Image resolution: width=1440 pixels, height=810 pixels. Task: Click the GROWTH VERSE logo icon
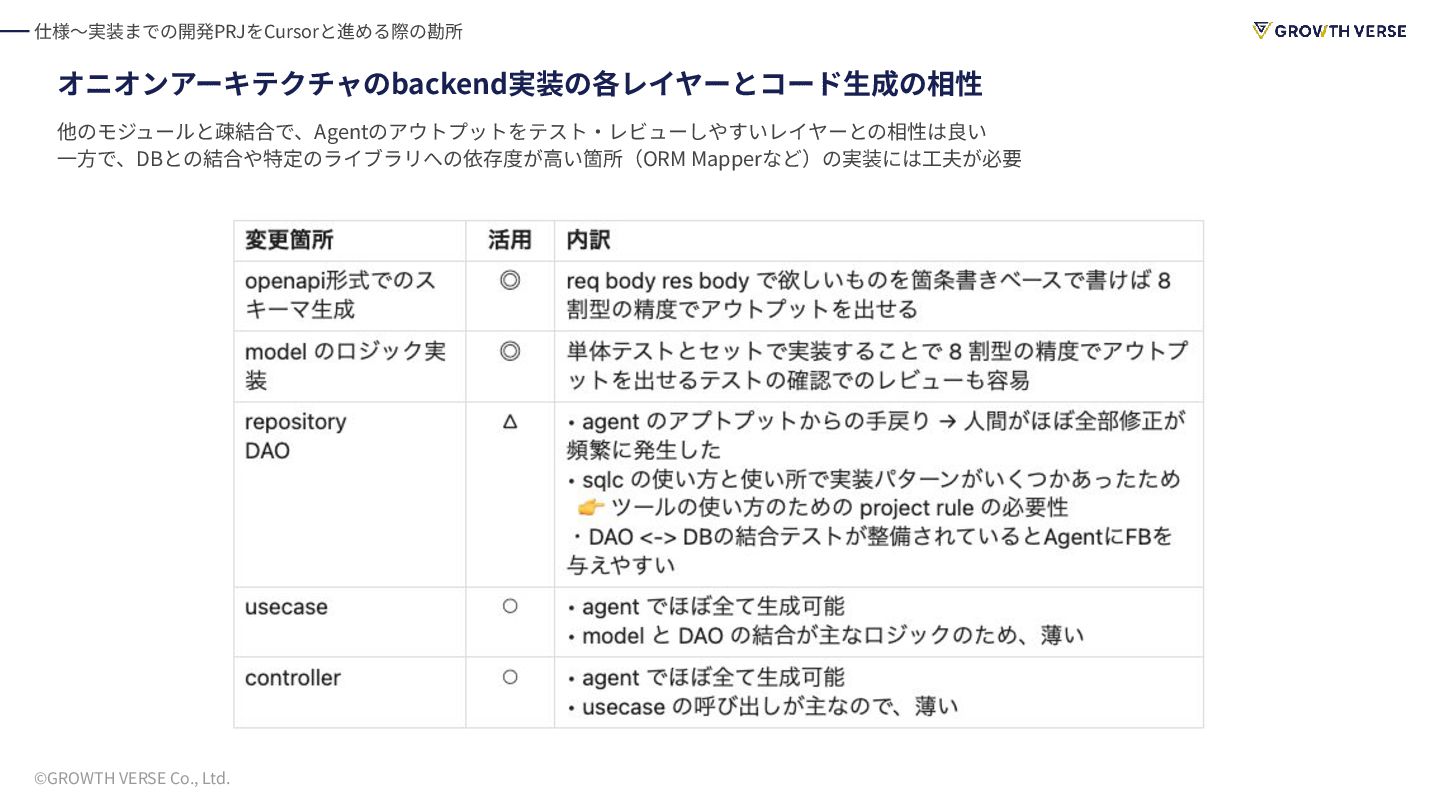click(1262, 31)
